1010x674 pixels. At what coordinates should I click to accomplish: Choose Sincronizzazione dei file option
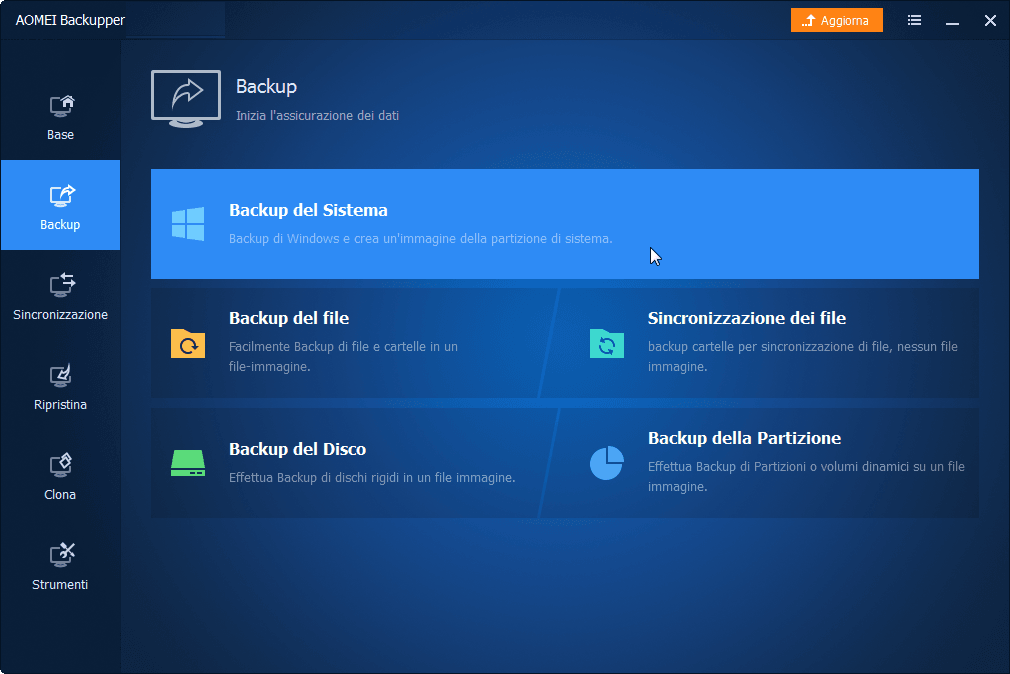(x=760, y=343)
